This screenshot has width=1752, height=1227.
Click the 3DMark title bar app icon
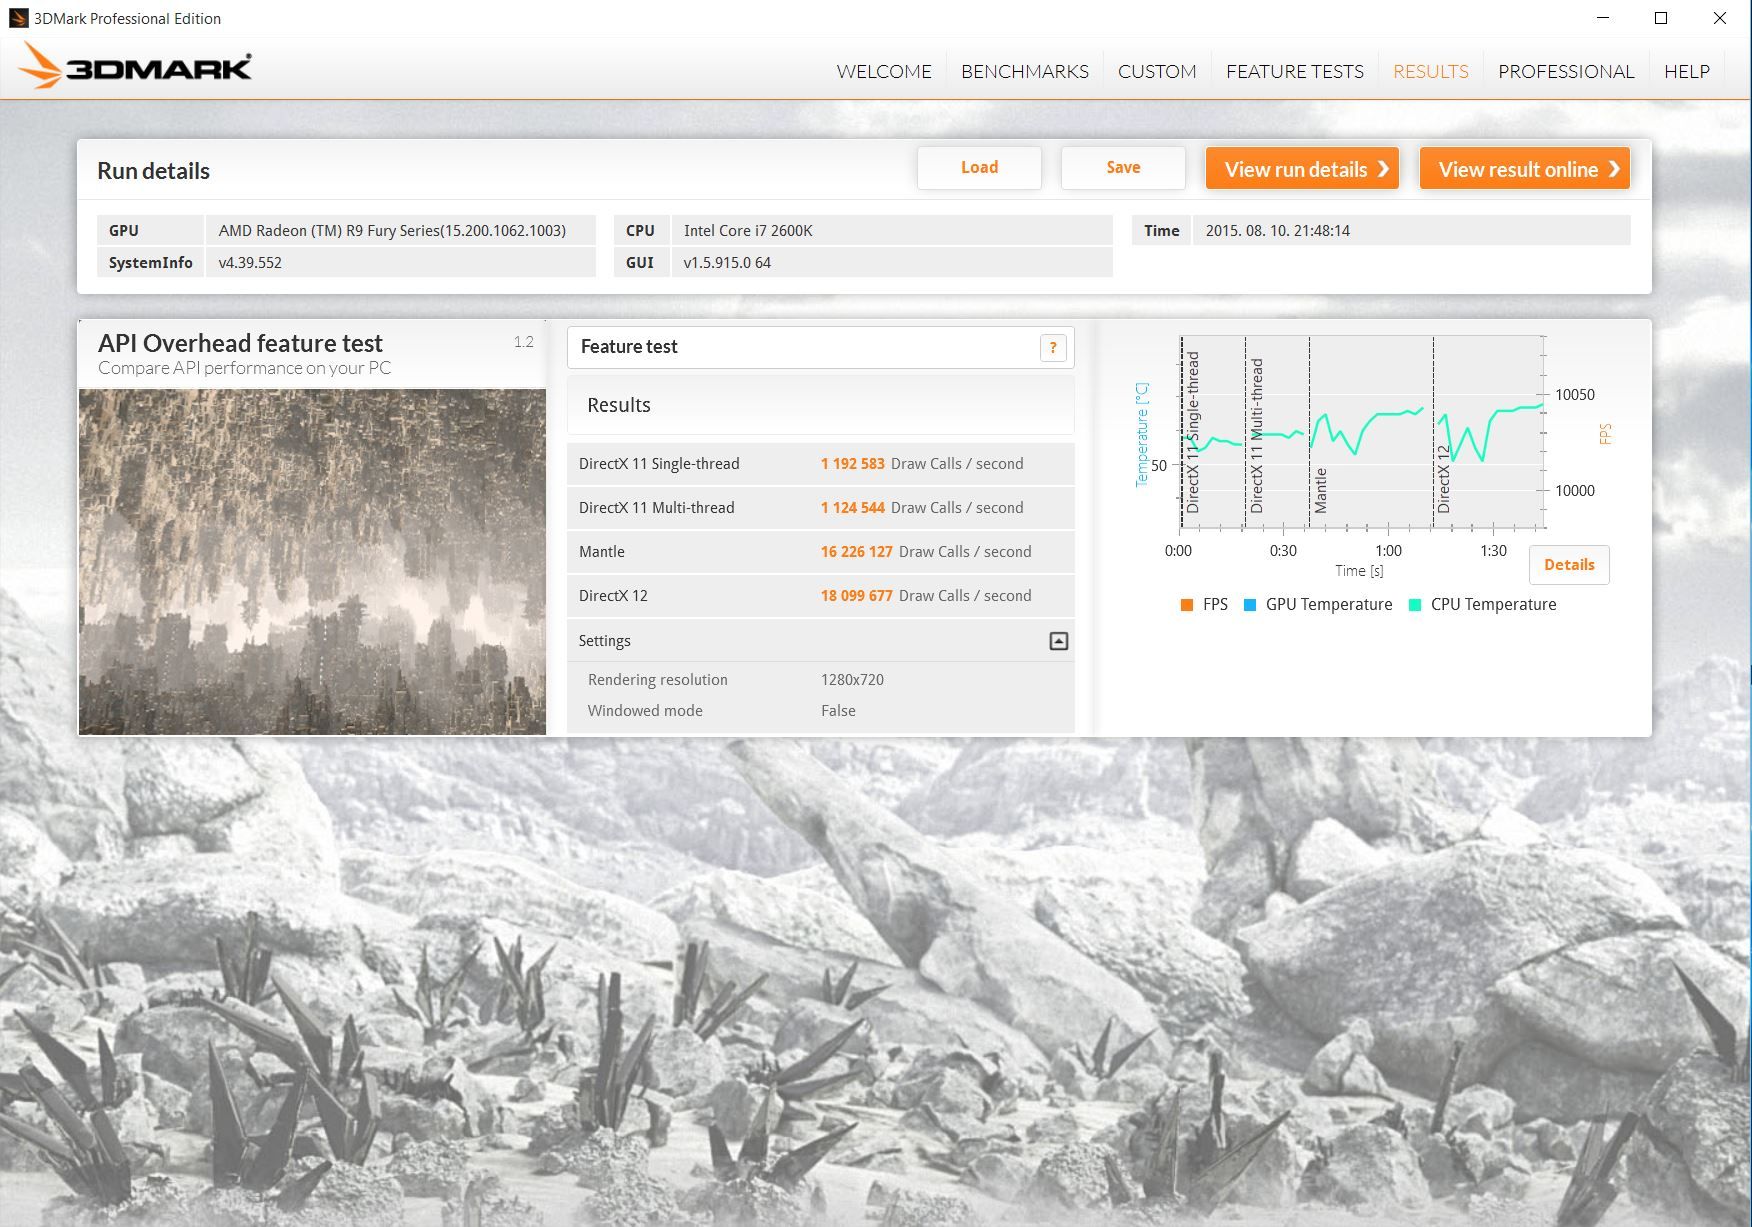(x=18, y=18)
